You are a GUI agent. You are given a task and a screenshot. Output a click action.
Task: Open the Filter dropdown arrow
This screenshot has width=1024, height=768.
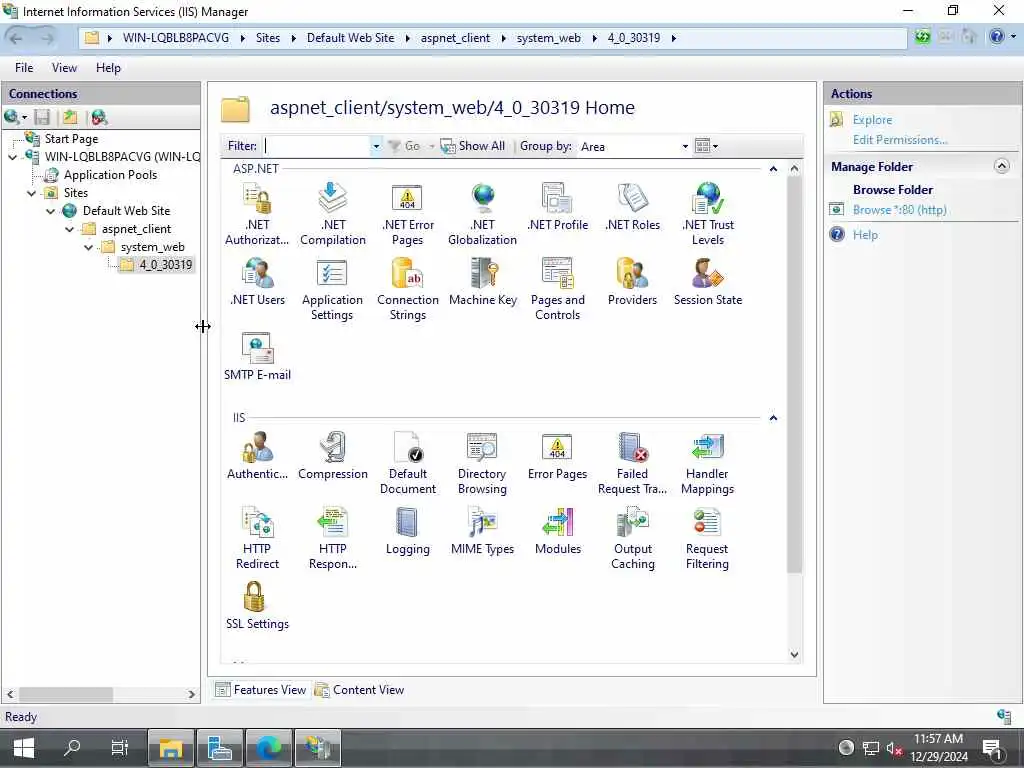(376, 146)
